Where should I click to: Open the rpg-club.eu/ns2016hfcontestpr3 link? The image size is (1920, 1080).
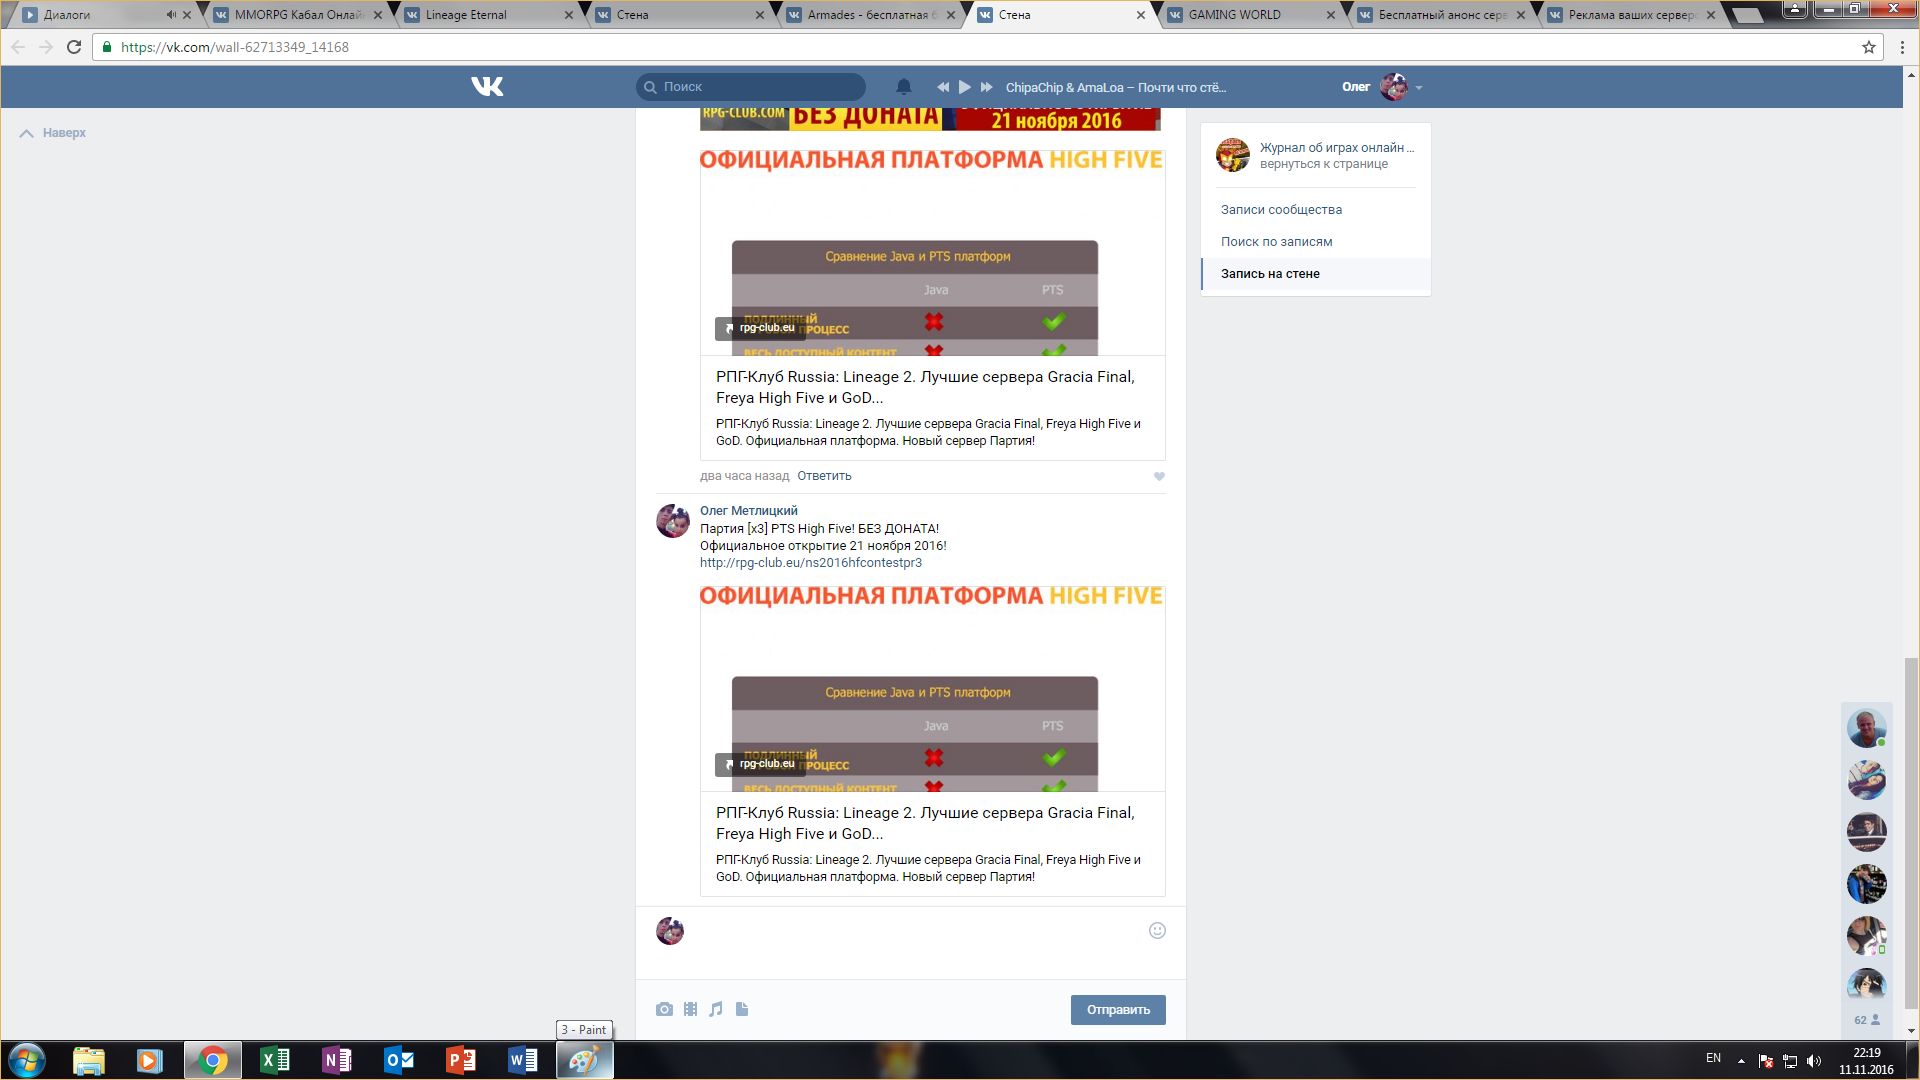pos(811,563)
